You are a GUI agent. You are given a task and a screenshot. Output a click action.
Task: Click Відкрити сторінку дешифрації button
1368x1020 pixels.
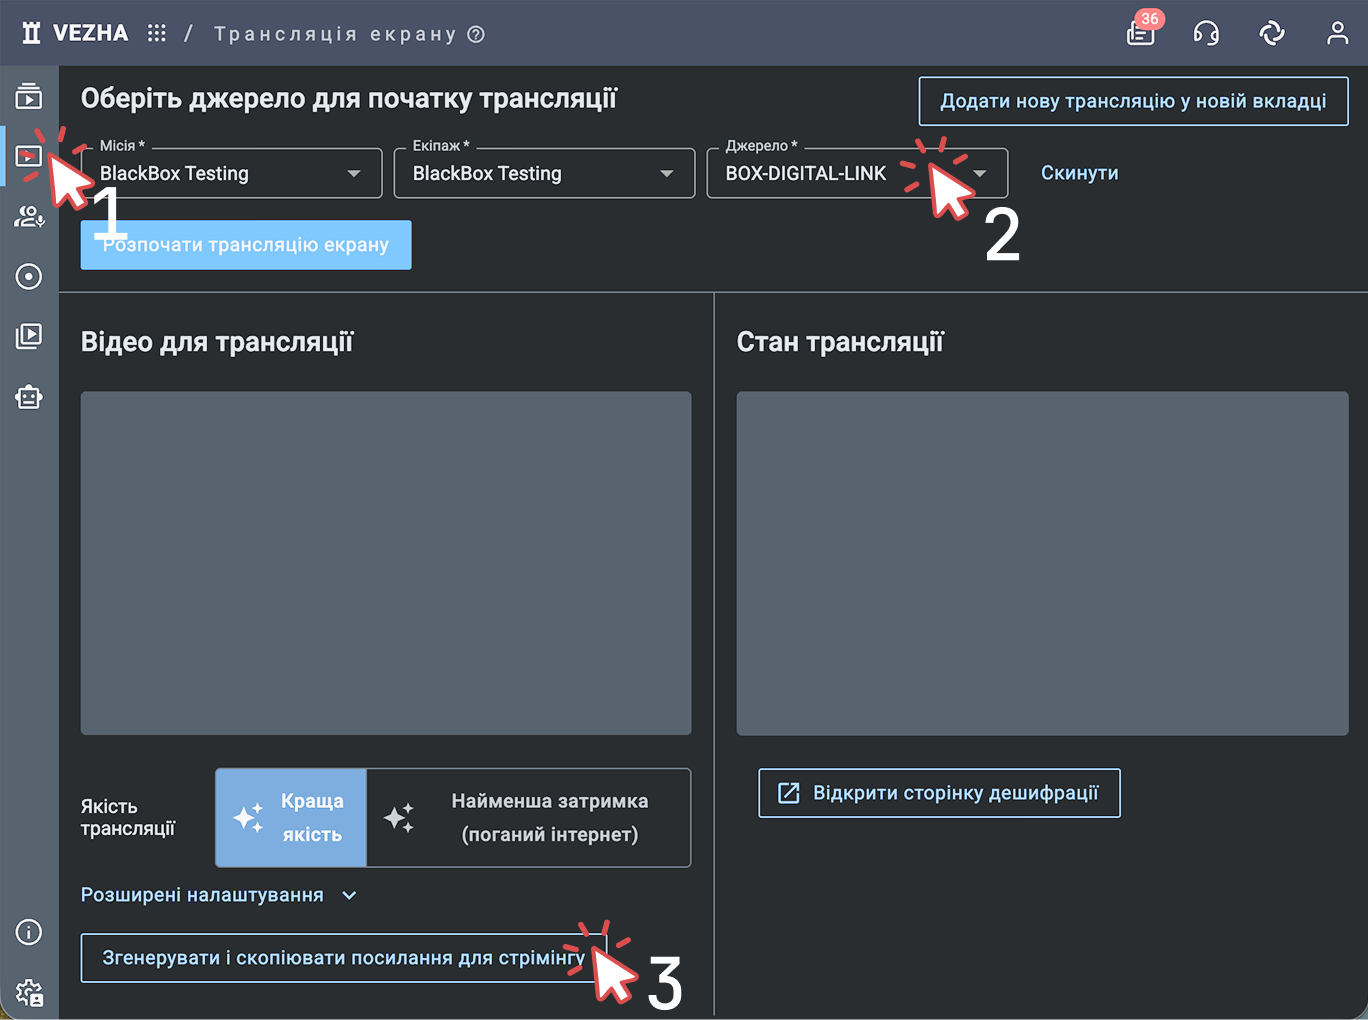point(939,793)
